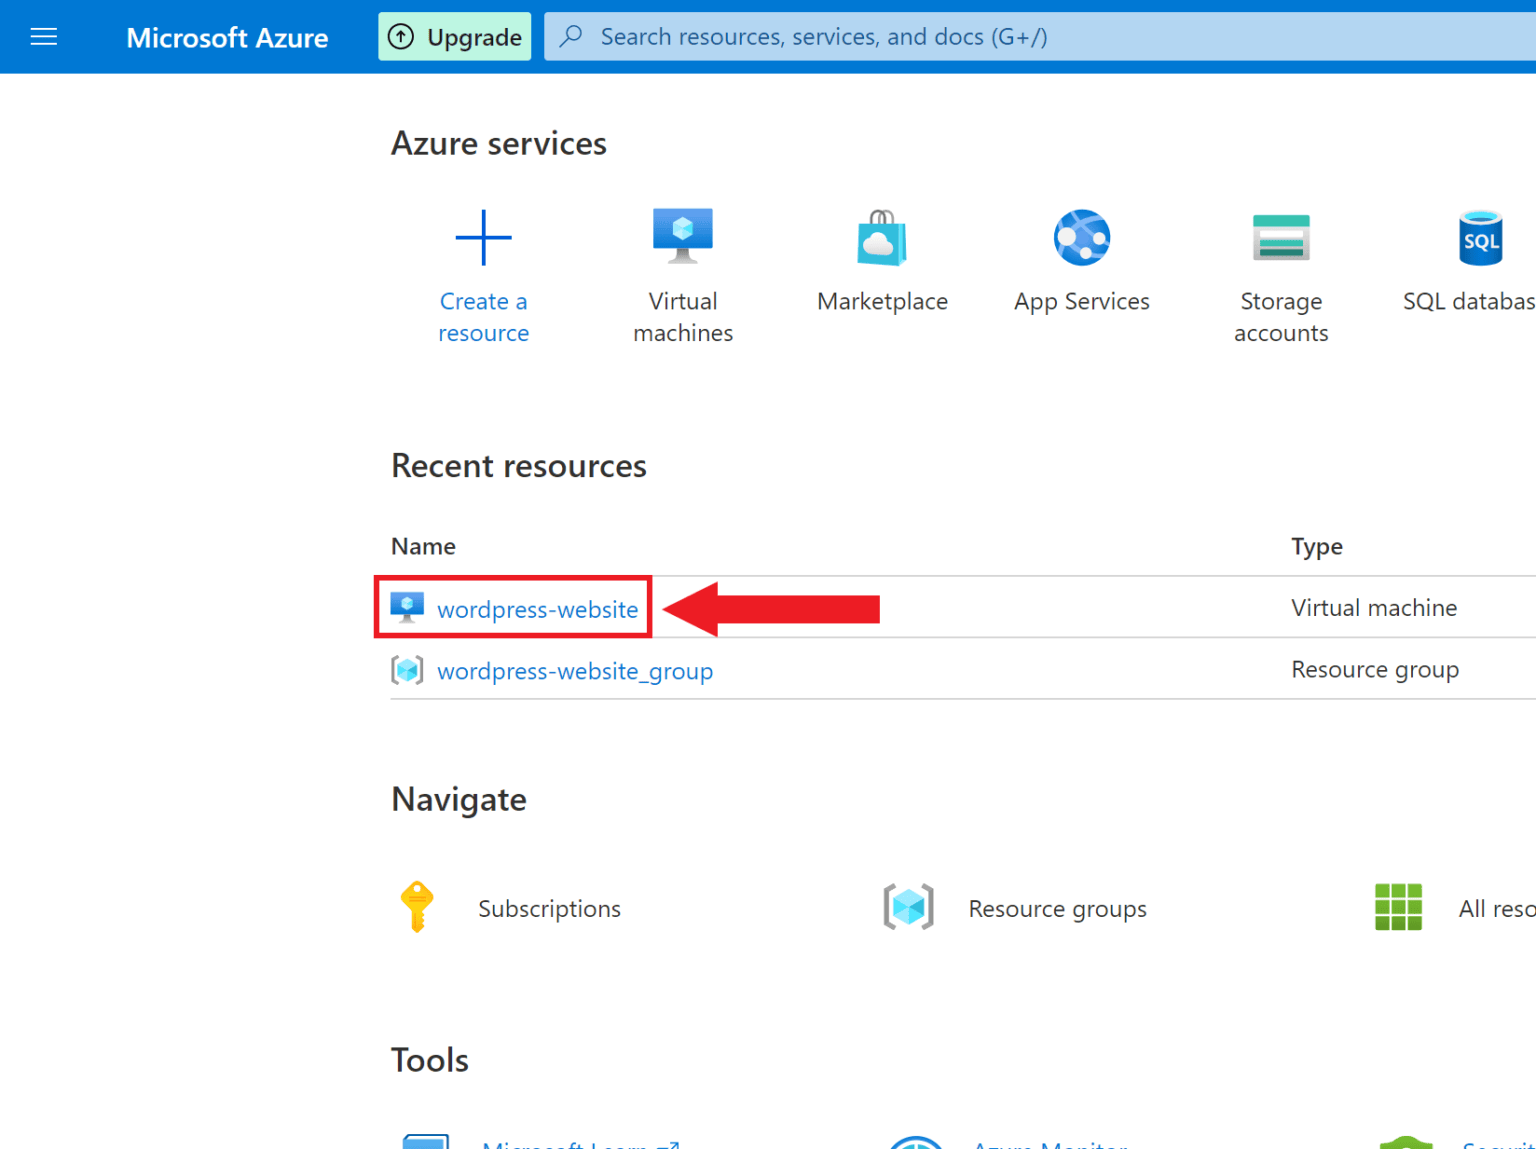This screenshot has width=1536, height=1149.
Task: Open the App Services globe icon
Action: pos(1082,238)
